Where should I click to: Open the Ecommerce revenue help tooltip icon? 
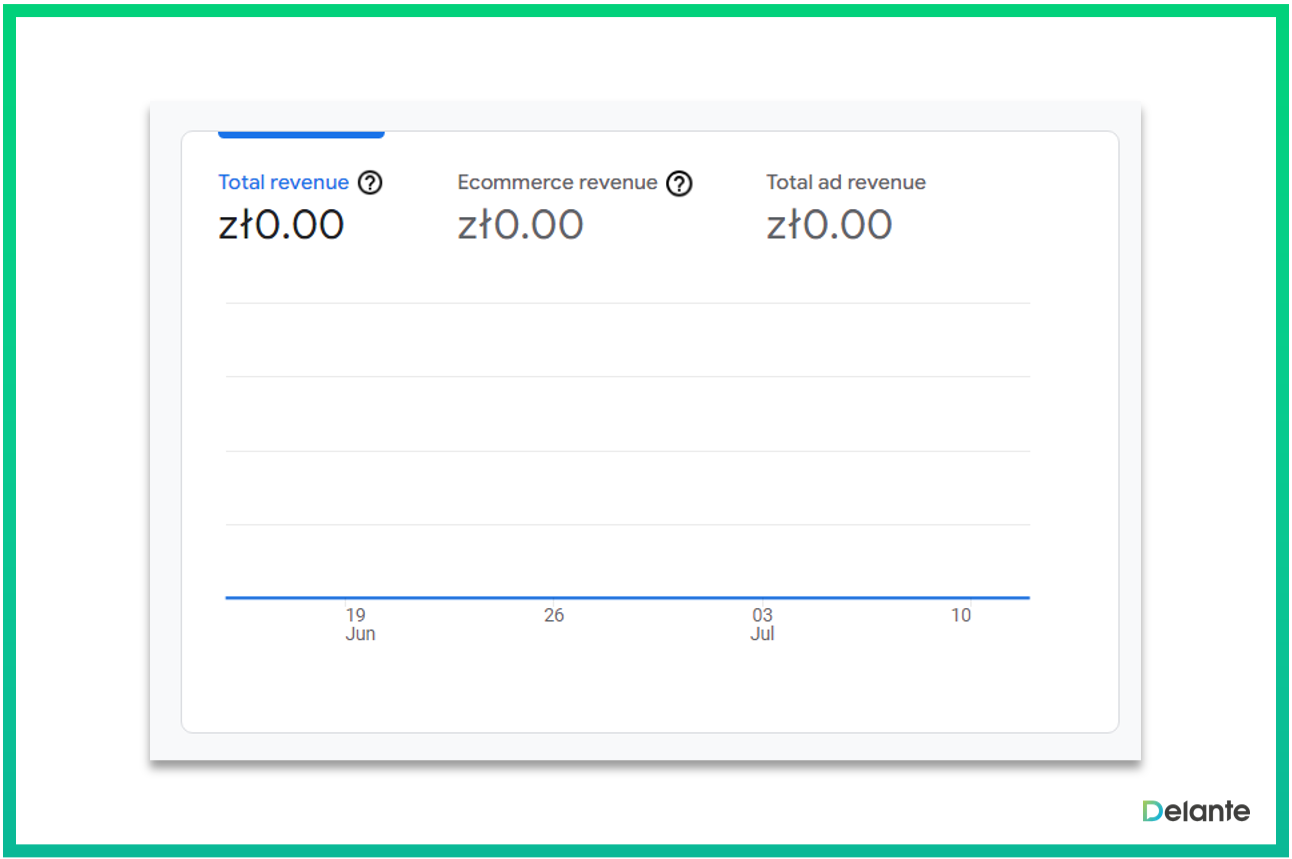pos(679,183)
